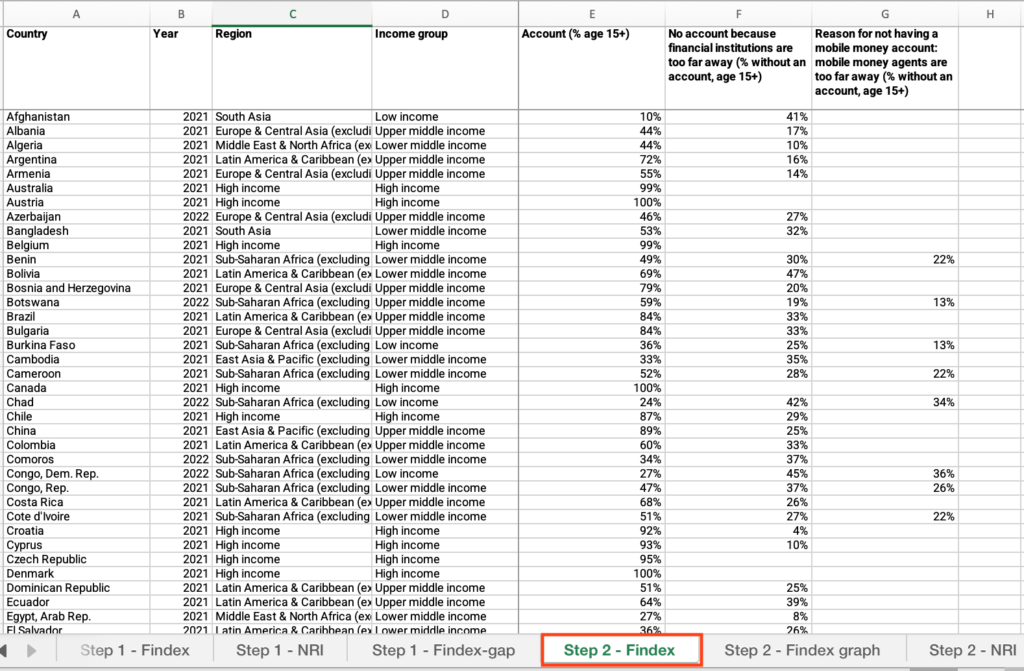Image resolution: width=1024 pixels, height=671 pixels.
Task: Select the "Middle East & North Africa" region cell for Algeria
Action: point(292,146)
